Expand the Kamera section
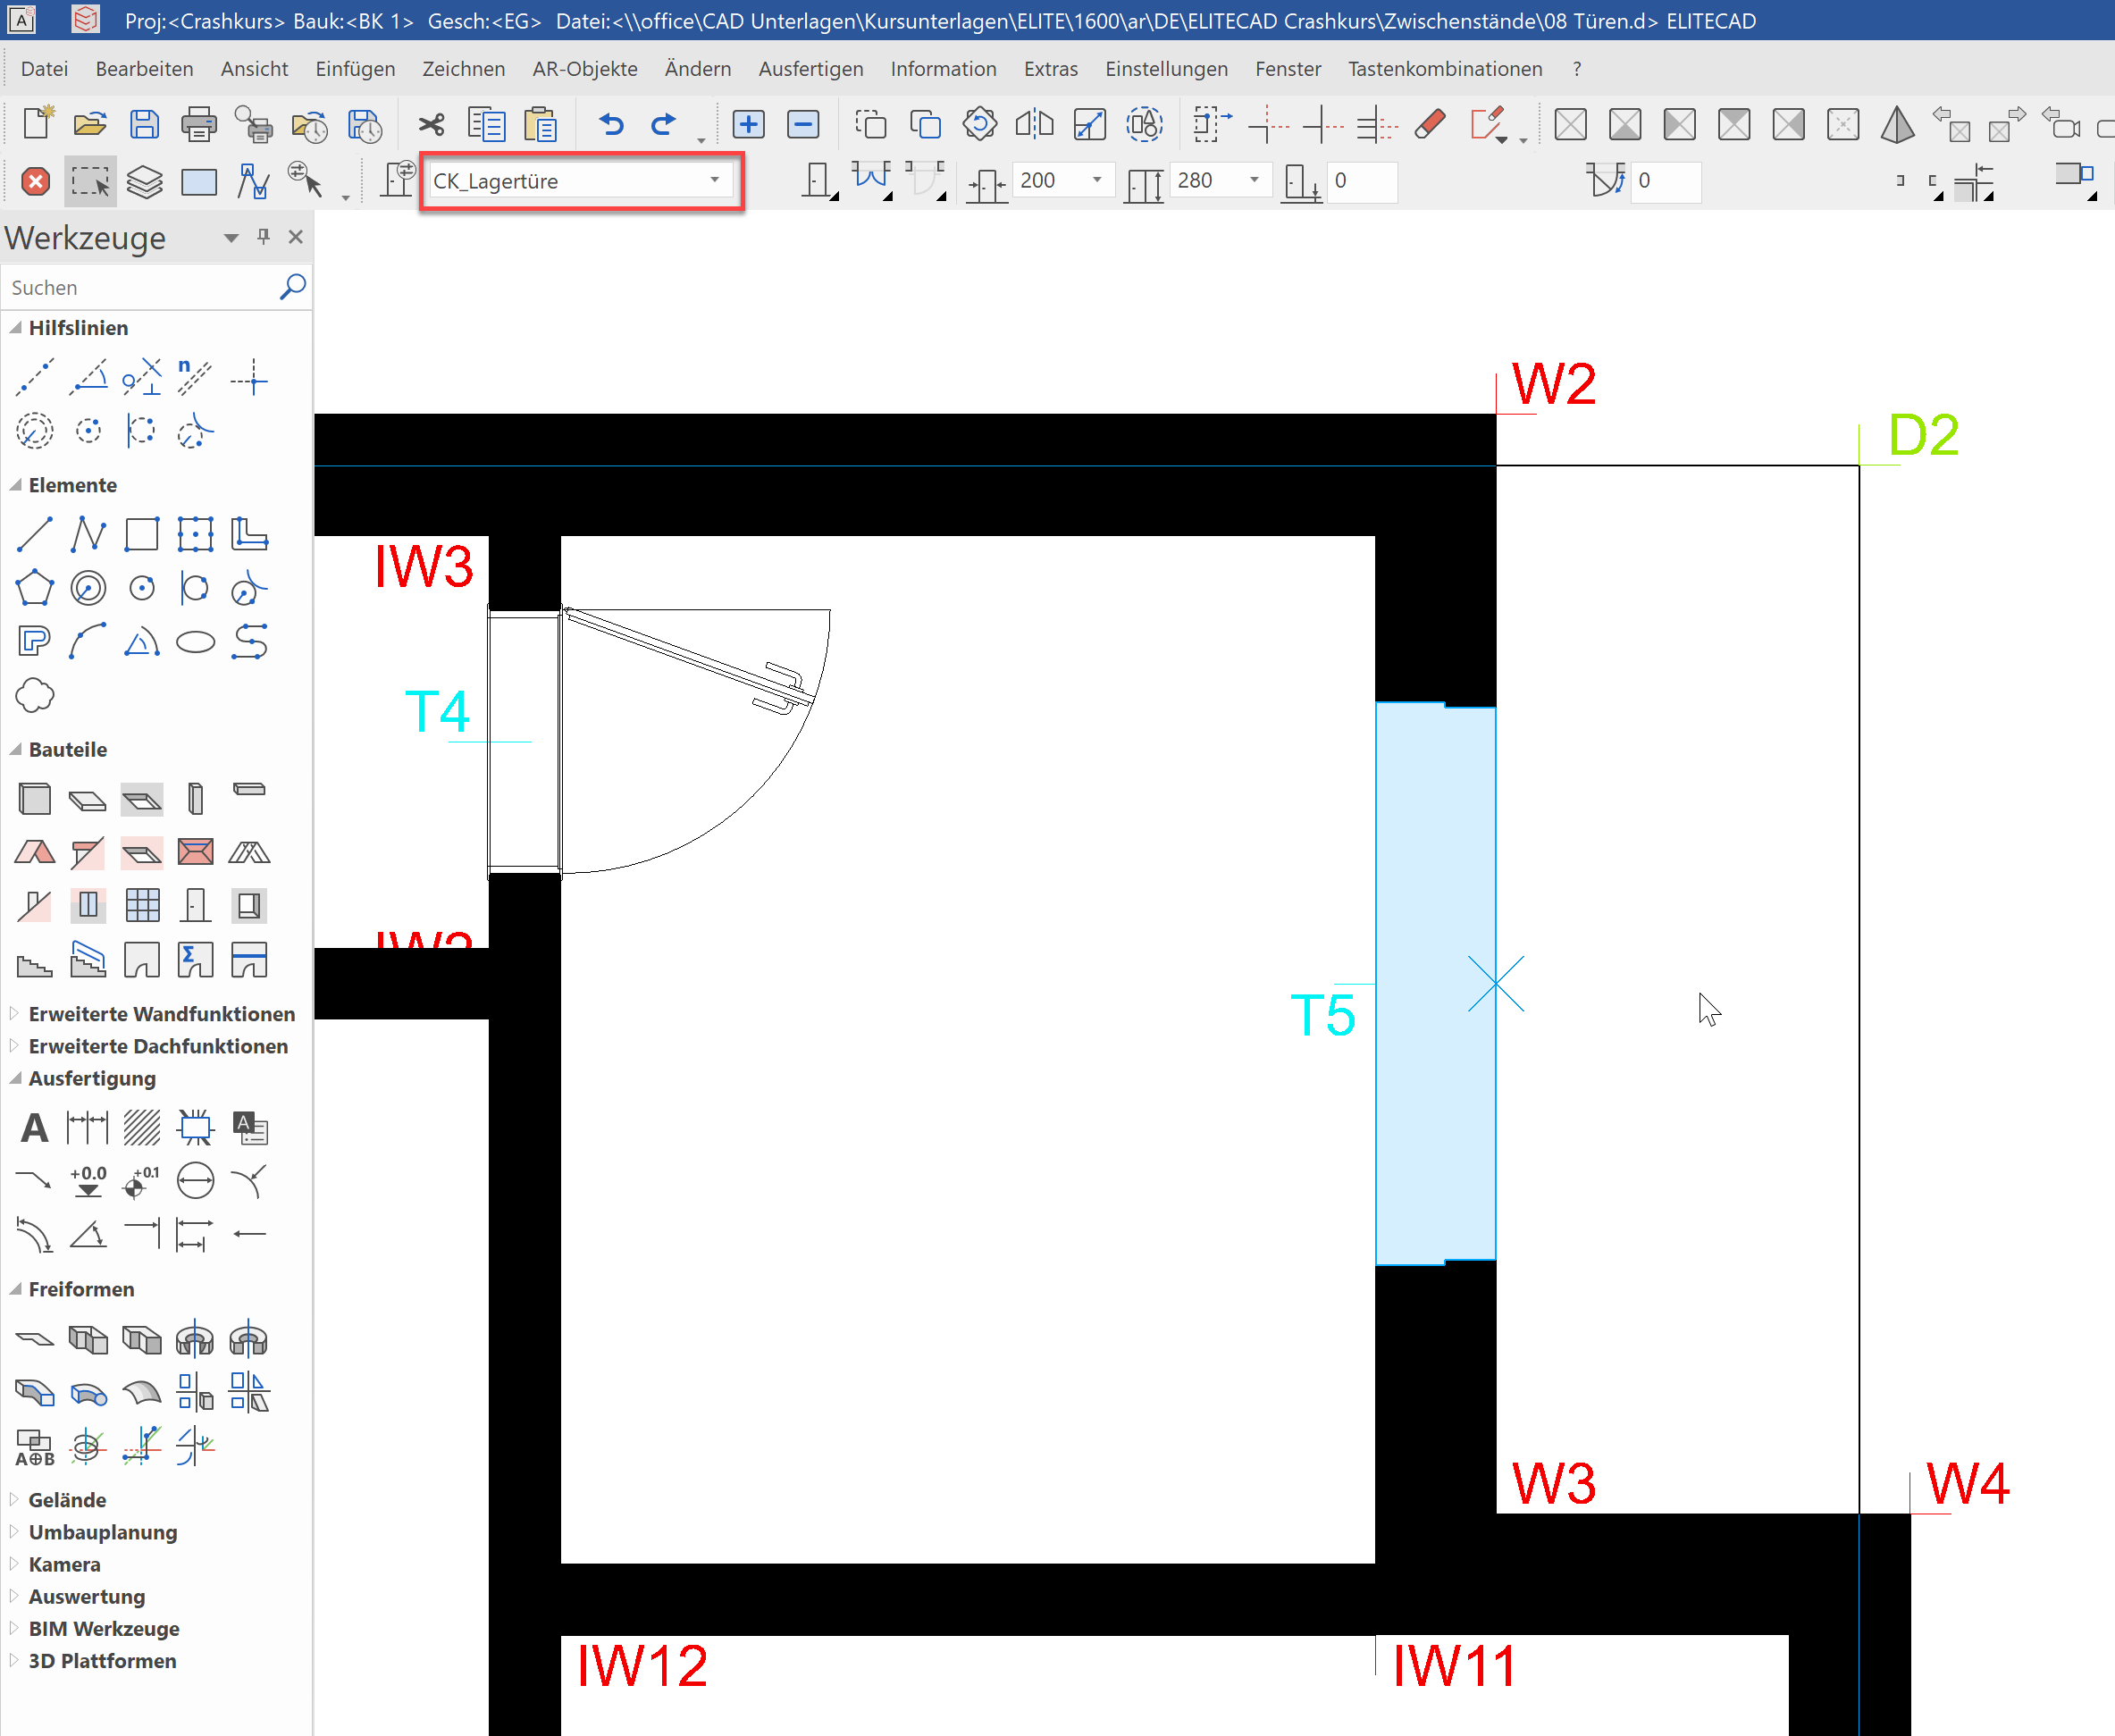 14,1563
